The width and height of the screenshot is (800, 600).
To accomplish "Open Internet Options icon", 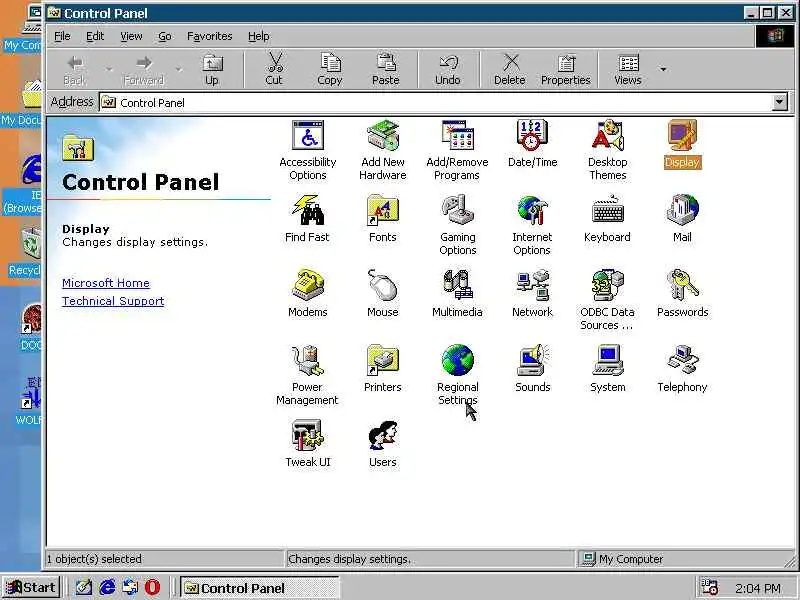I will click(x=532, y=225).
